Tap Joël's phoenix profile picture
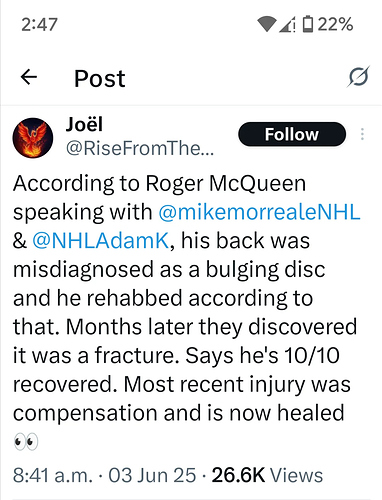This screenshot has height=500, width=382. (33, 138)
